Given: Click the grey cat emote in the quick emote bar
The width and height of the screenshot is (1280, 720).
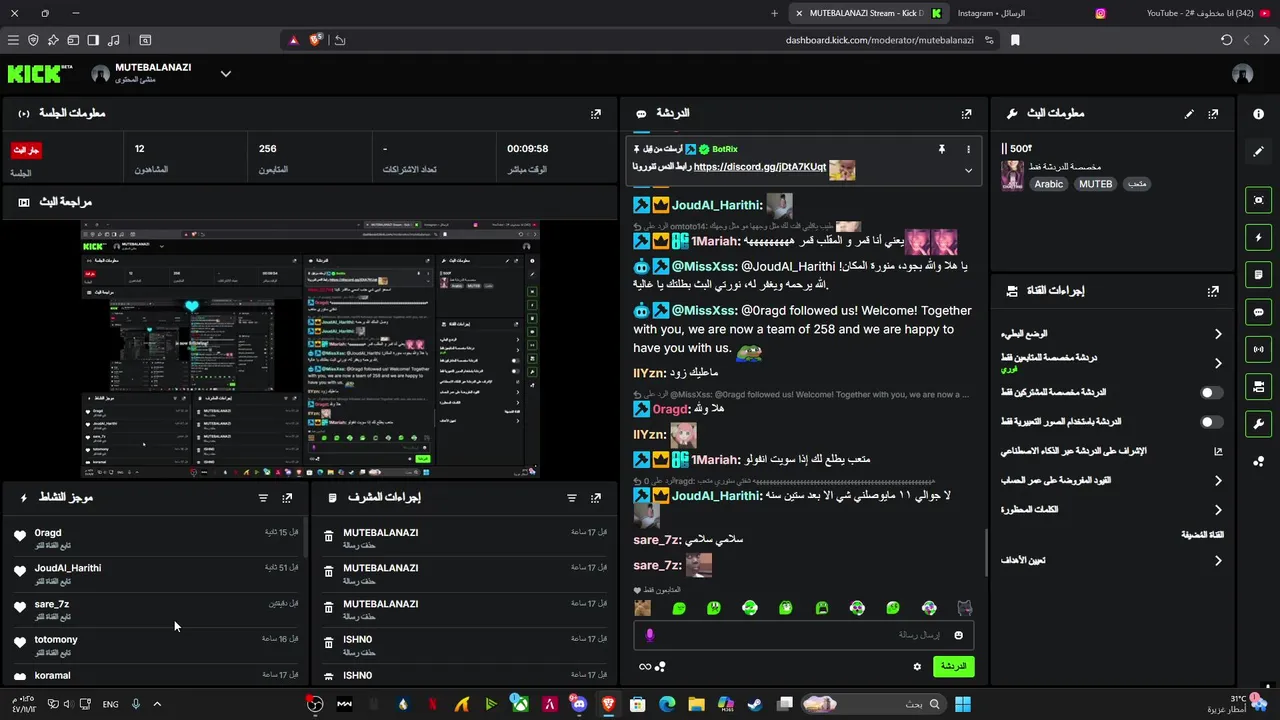Looking at the screenshot, I should coord(964,607).
